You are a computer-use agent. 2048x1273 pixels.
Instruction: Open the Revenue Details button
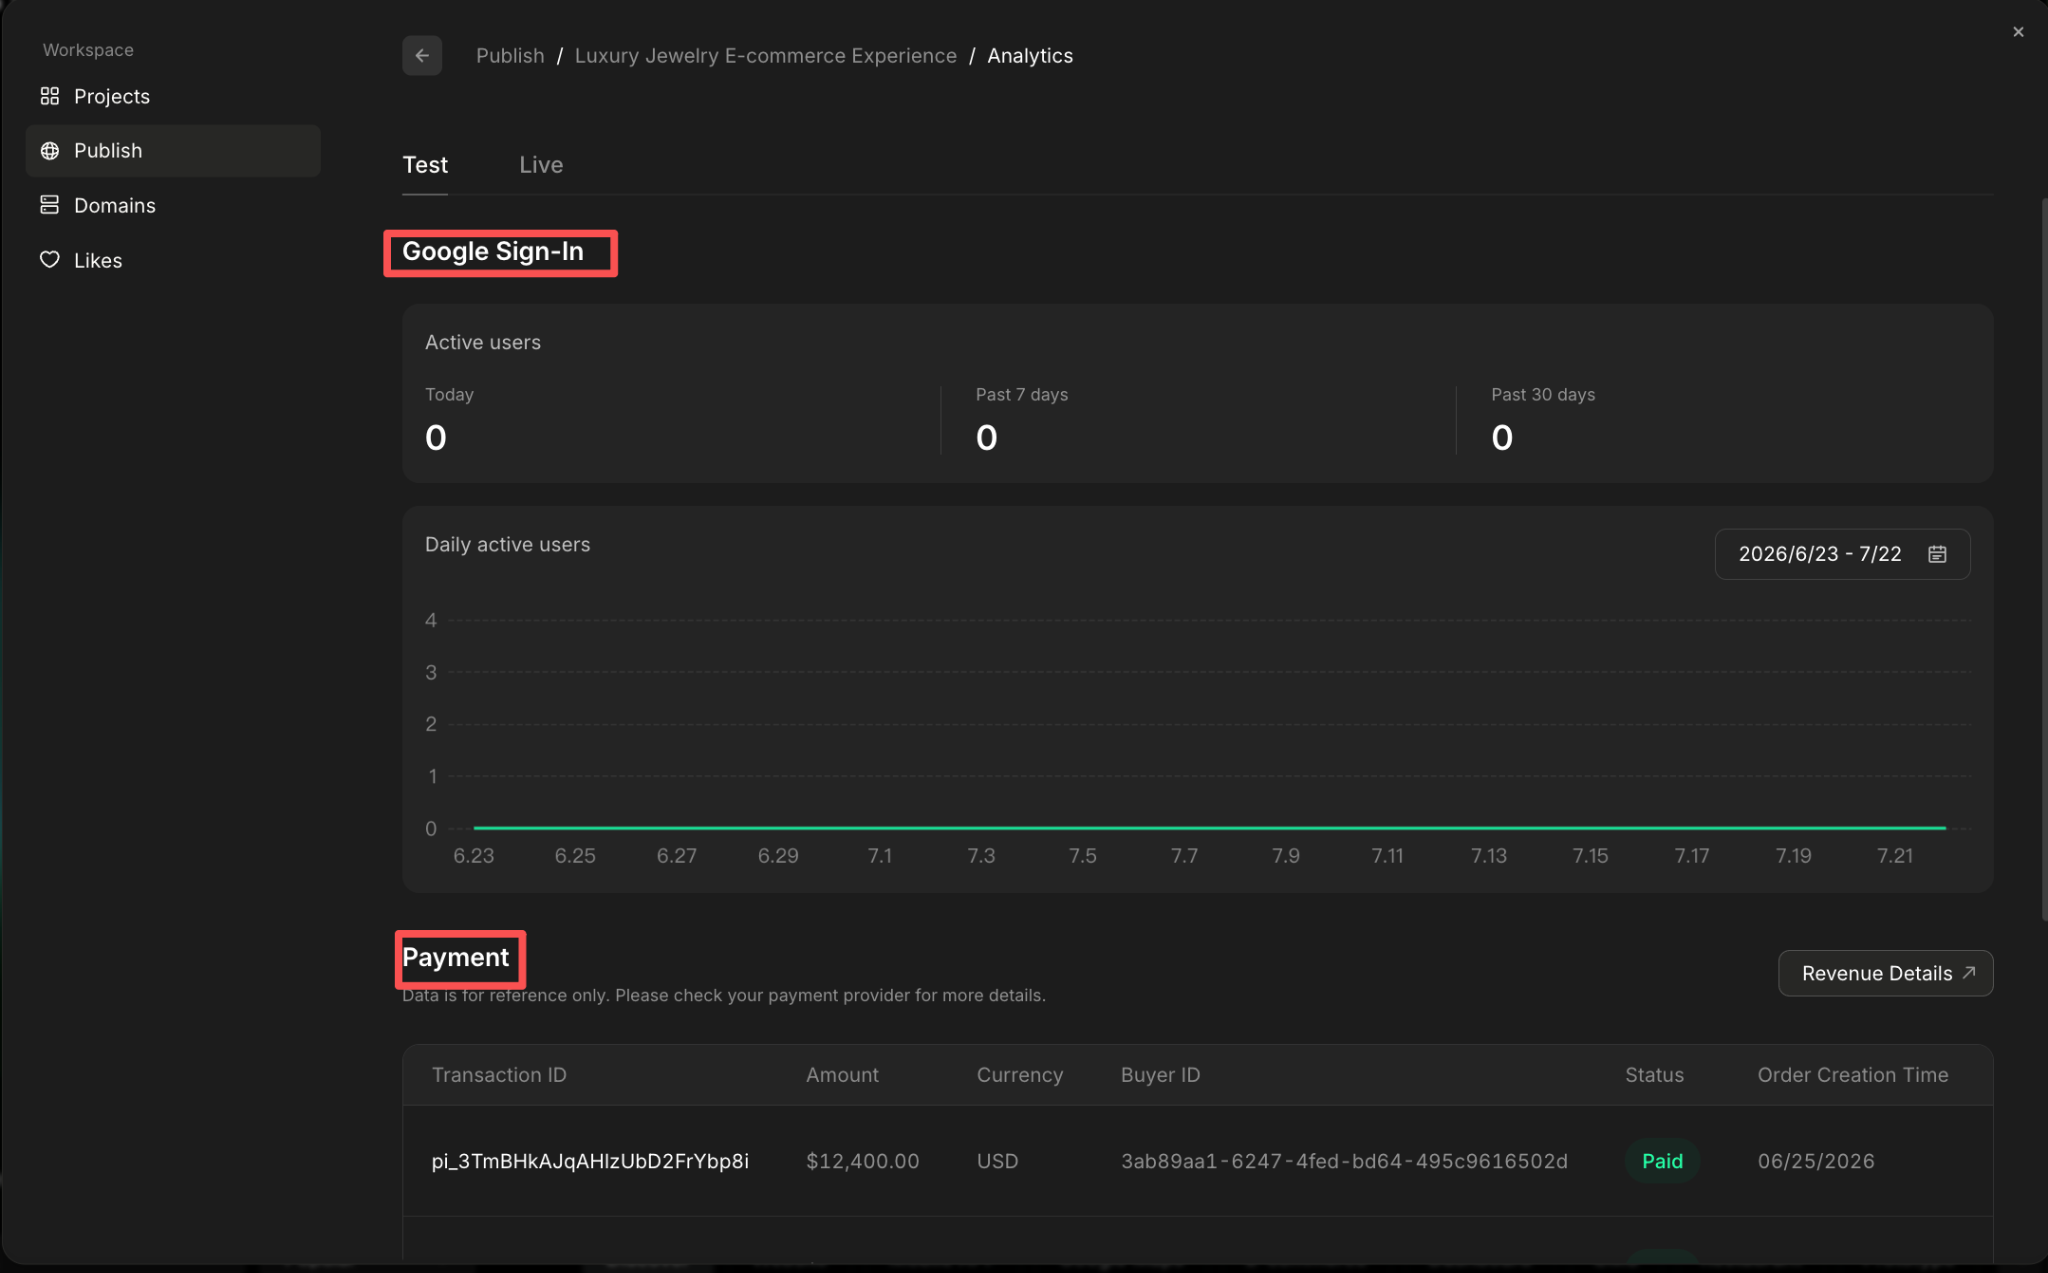pos(1885,973)
